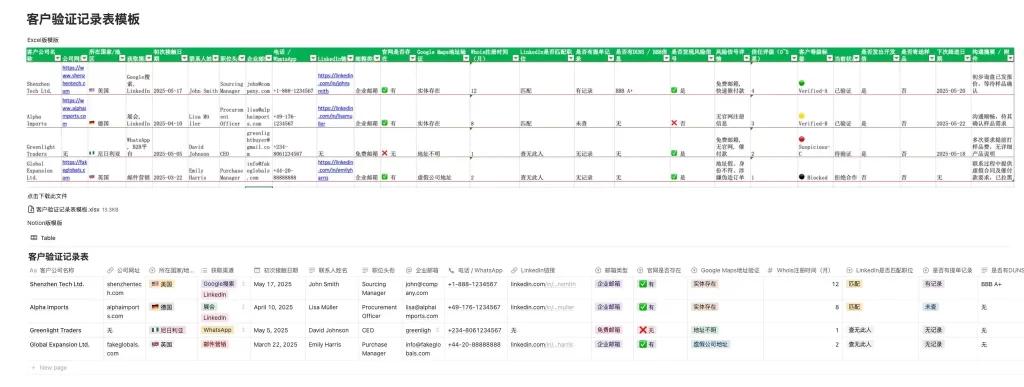
Task: Click the @ icon of 企业邮箱 column
Action: click(408, 270)
